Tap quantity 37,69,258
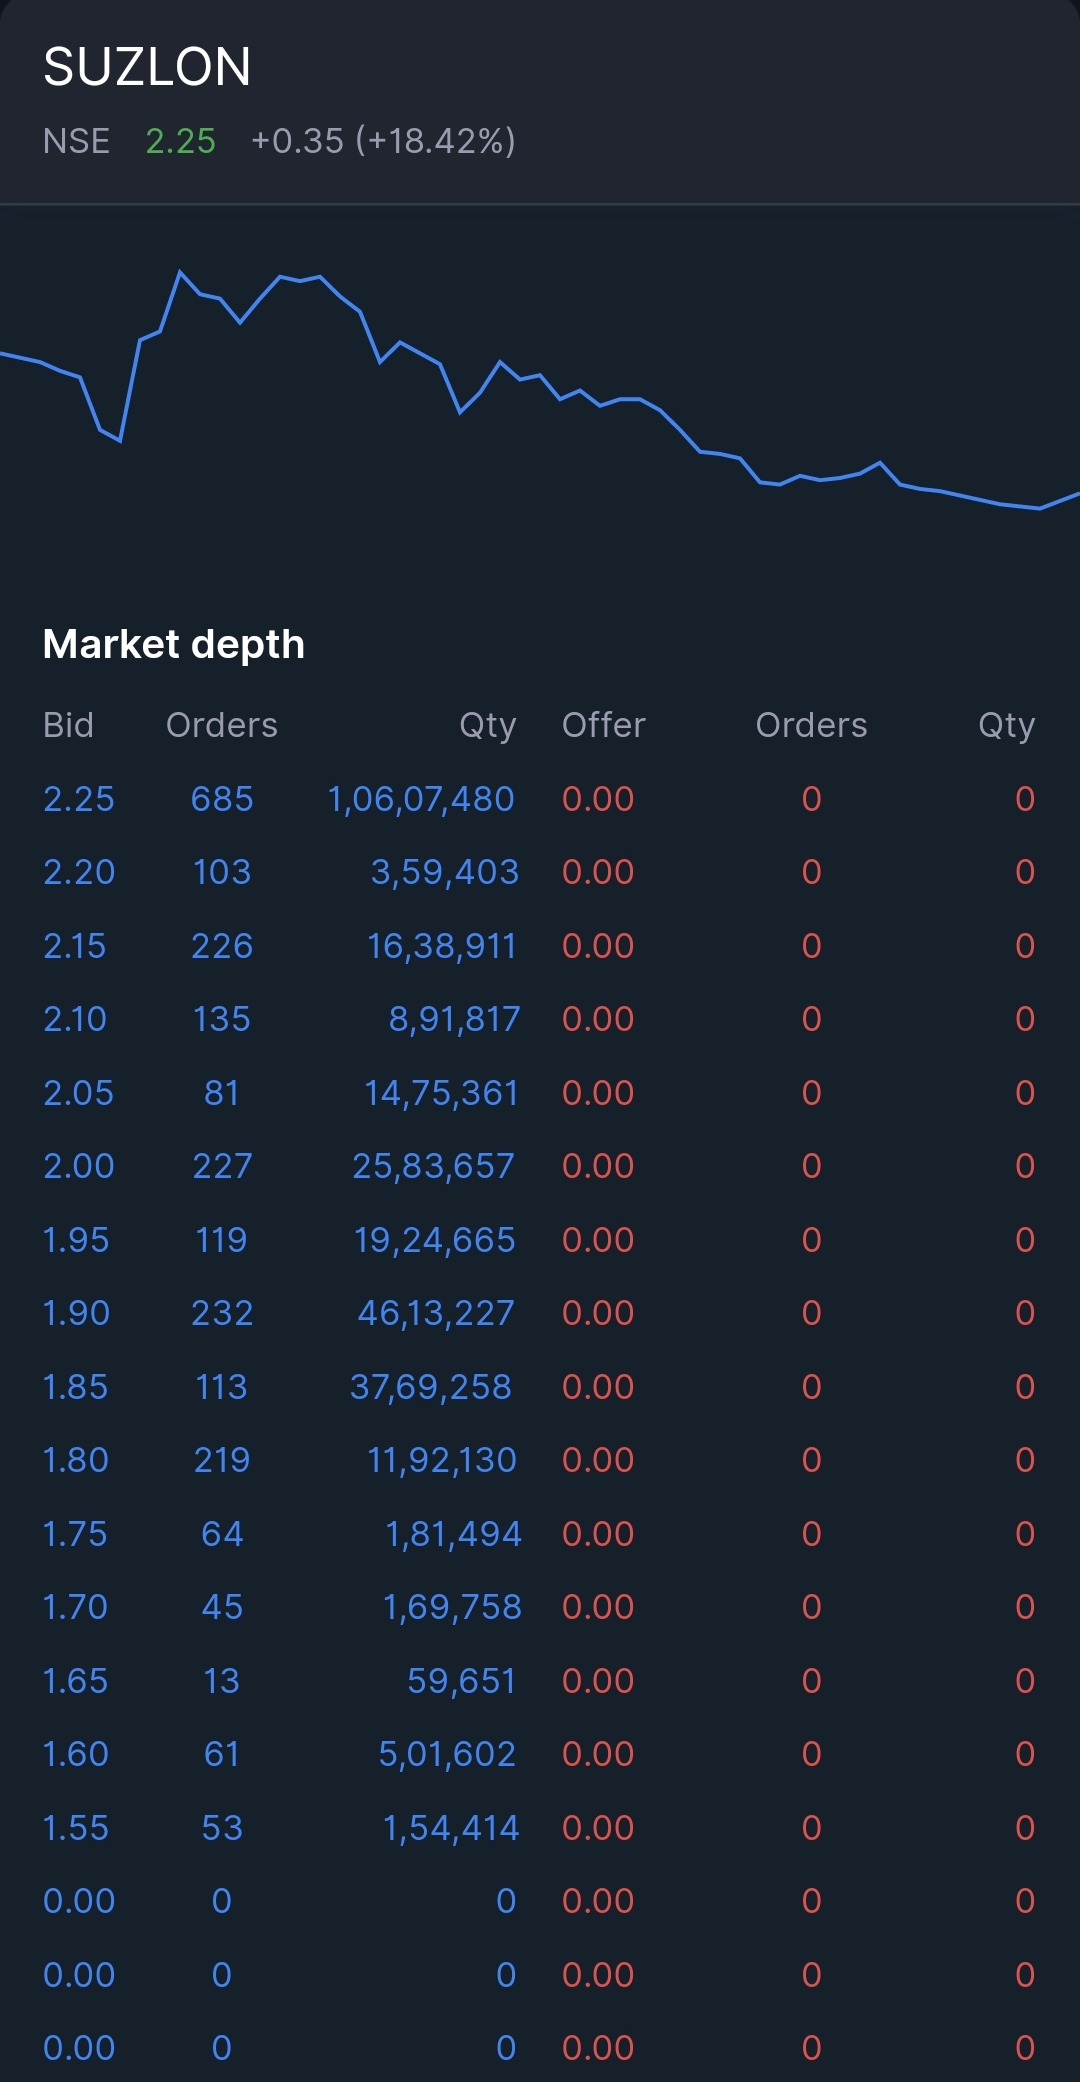1080x2082 pixels. 430,1387
